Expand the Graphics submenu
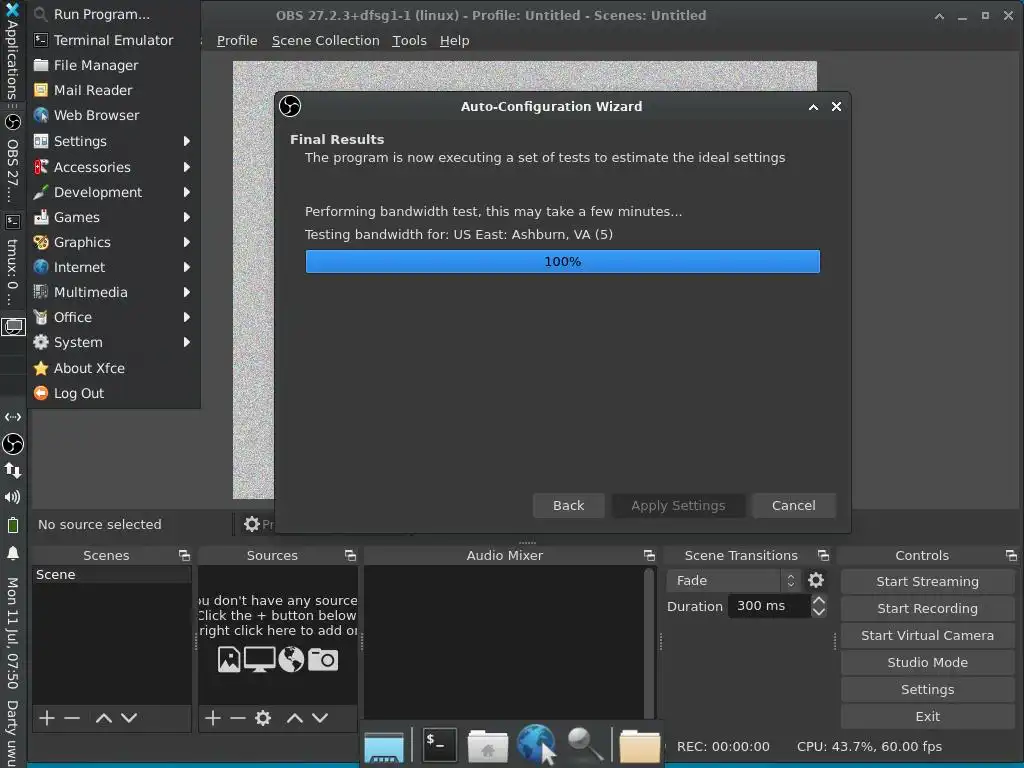 114,242
